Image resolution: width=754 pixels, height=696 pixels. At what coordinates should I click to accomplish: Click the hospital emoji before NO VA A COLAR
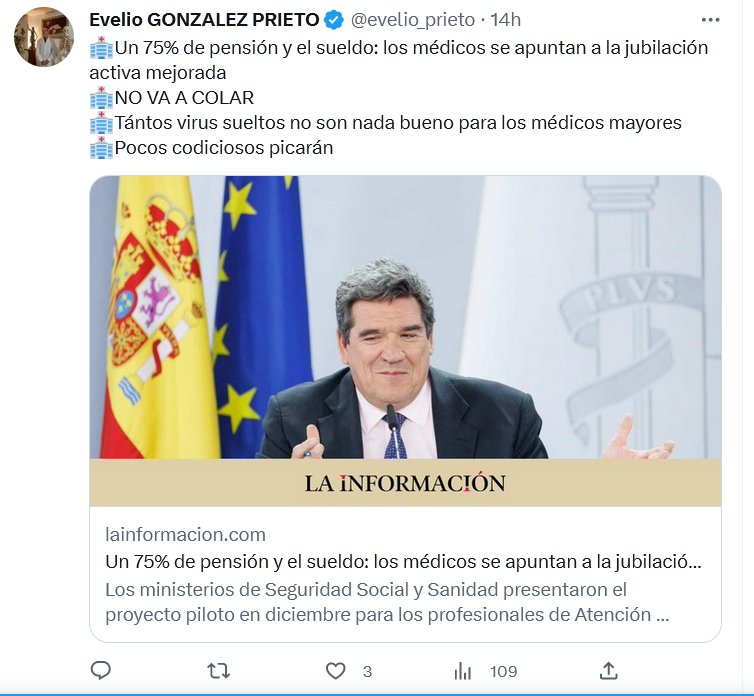tap(101, 98)
